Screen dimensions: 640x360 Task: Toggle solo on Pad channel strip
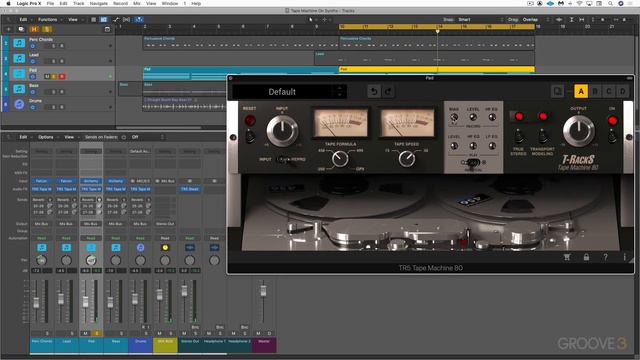point(97,333)
